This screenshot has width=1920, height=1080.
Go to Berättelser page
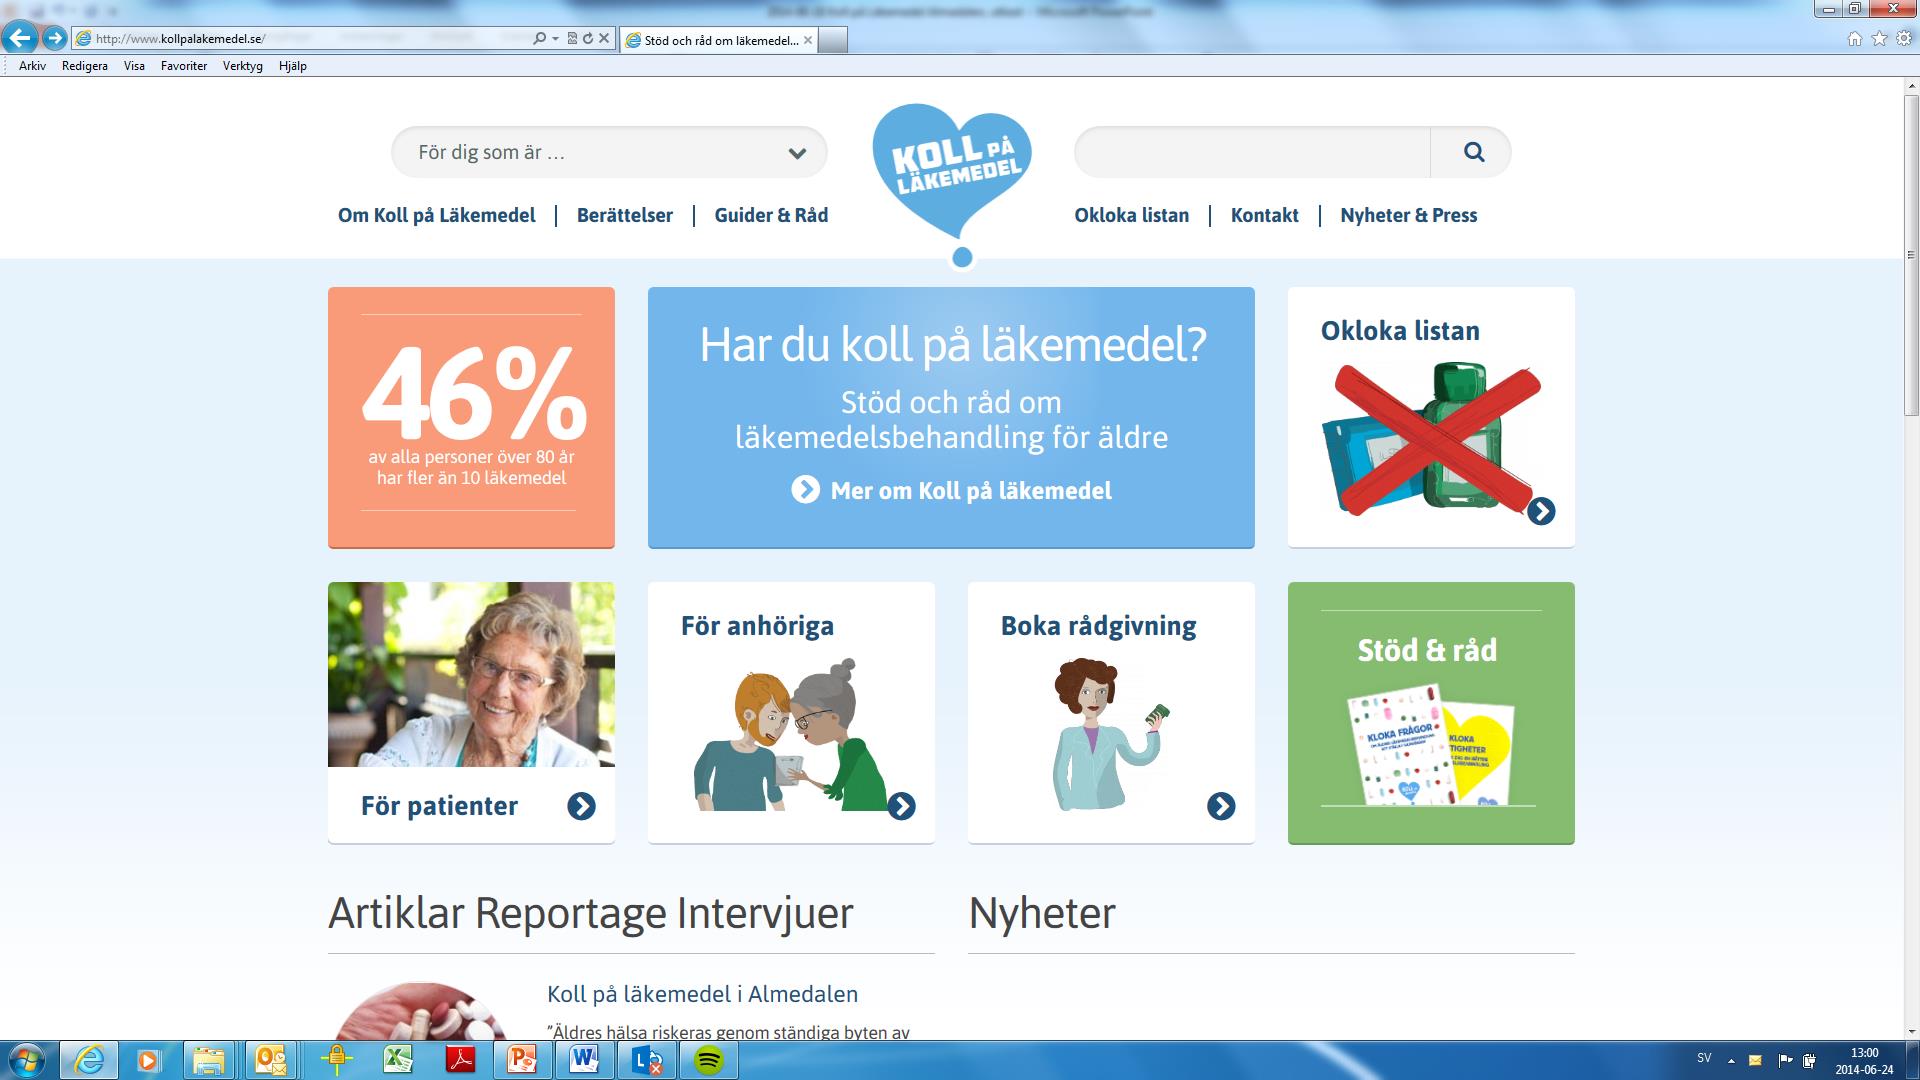[625, 215]
